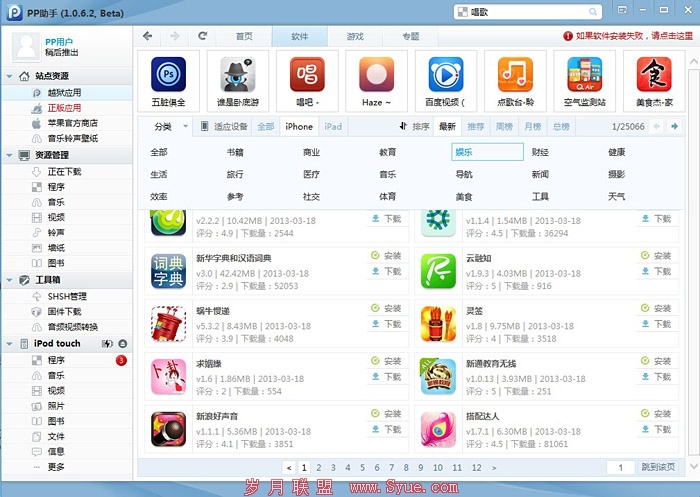Screen dimensions: 700x497
Task: Install 灵签 with 安装 button
Action: tap(656, 308)
